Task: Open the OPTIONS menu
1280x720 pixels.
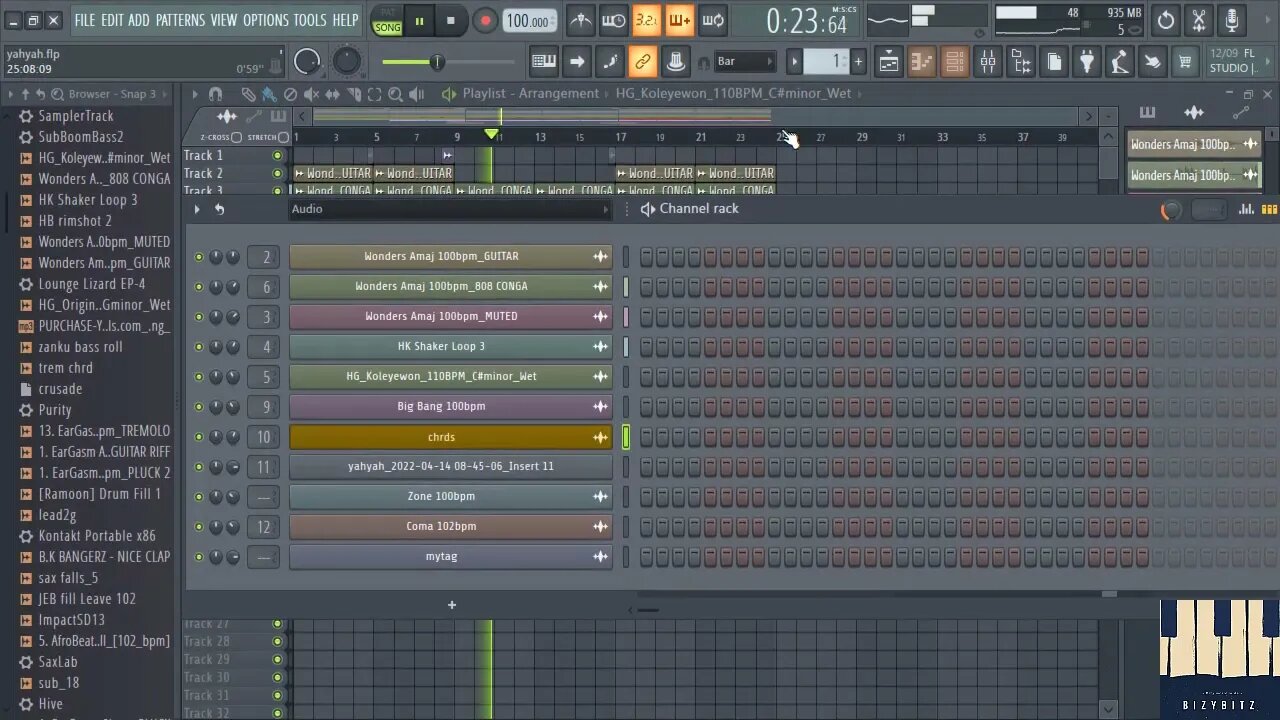Action: click(x=266, y=20)
